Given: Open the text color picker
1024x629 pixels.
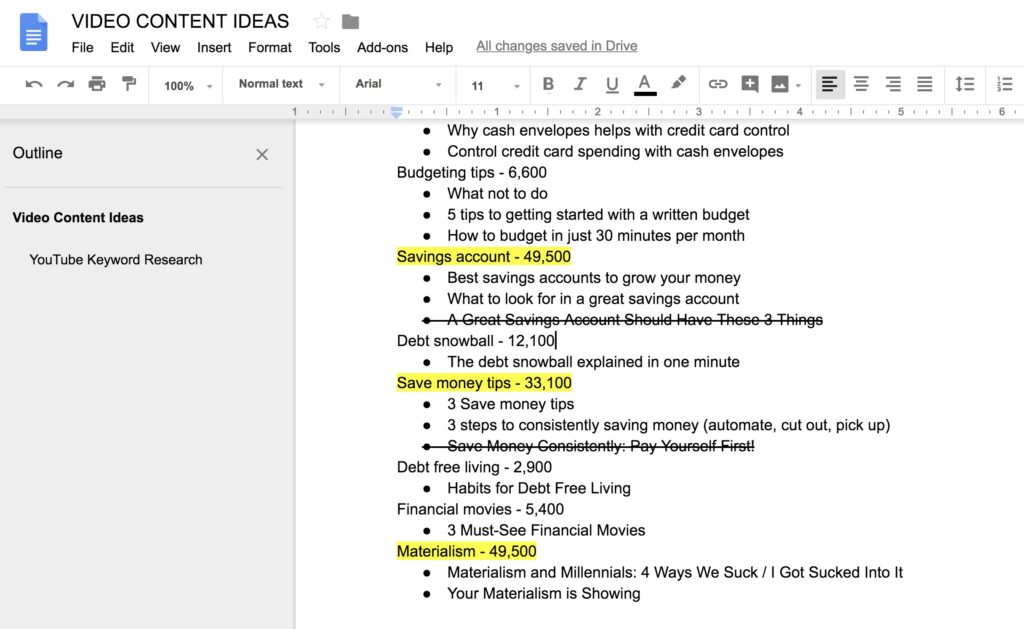Looking at the screenshot, I should point(645,85).
